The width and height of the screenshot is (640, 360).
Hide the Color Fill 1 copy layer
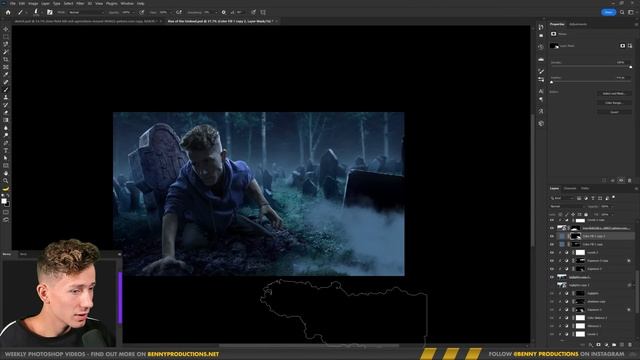(x=552, y=244)
